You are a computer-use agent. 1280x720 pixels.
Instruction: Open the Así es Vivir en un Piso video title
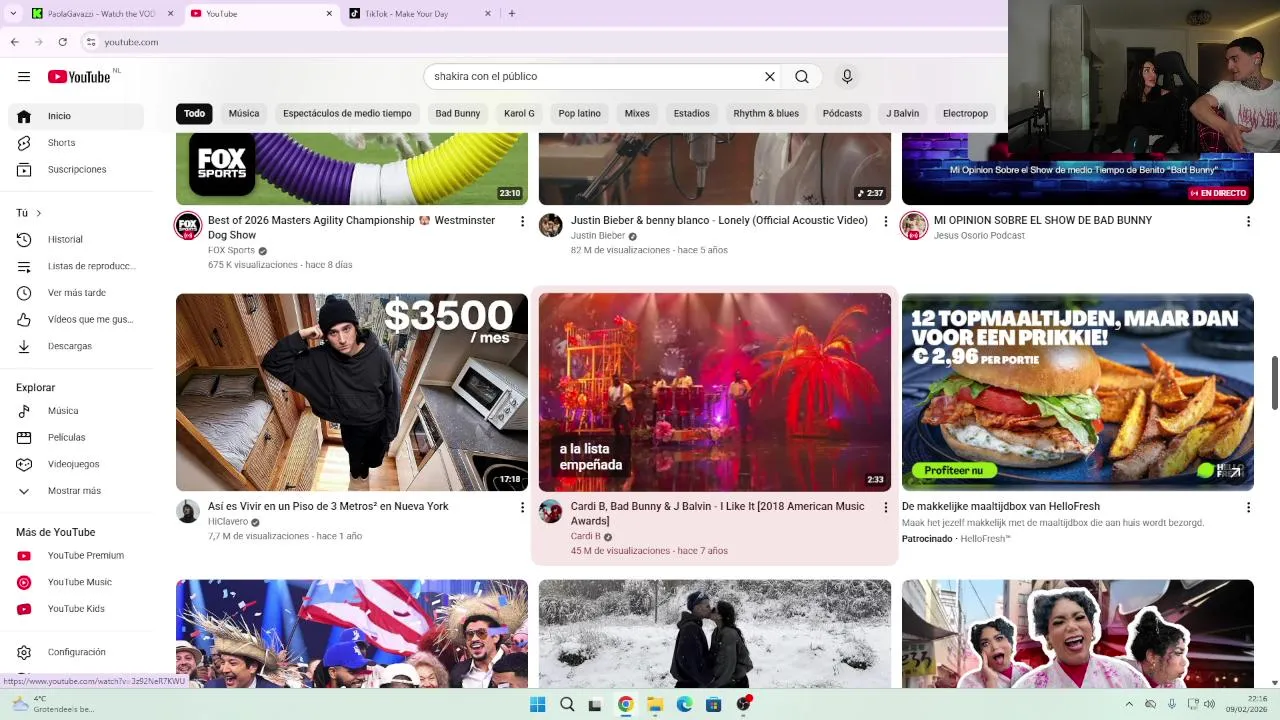tap(328, 507)
